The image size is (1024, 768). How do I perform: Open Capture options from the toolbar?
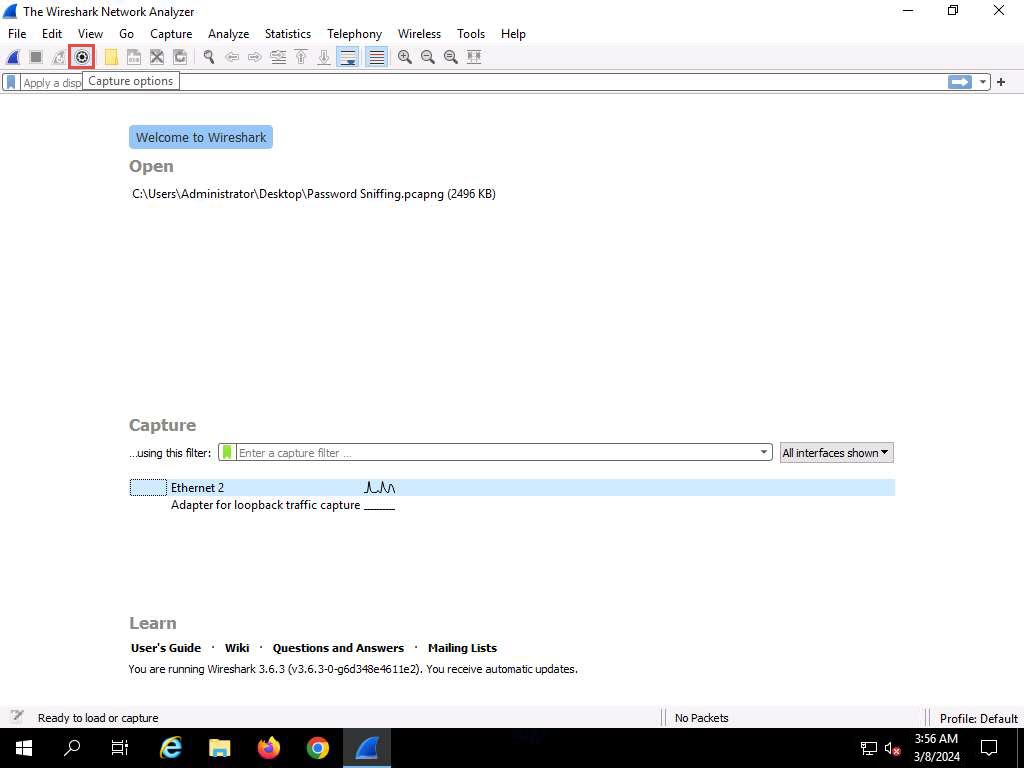(82, 57)
